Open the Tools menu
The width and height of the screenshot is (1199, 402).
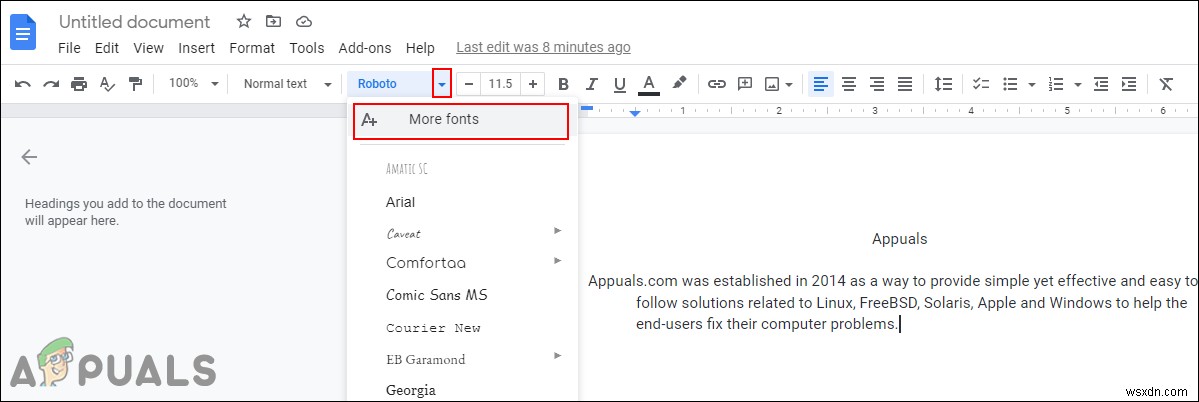click(x=307, y=47)
